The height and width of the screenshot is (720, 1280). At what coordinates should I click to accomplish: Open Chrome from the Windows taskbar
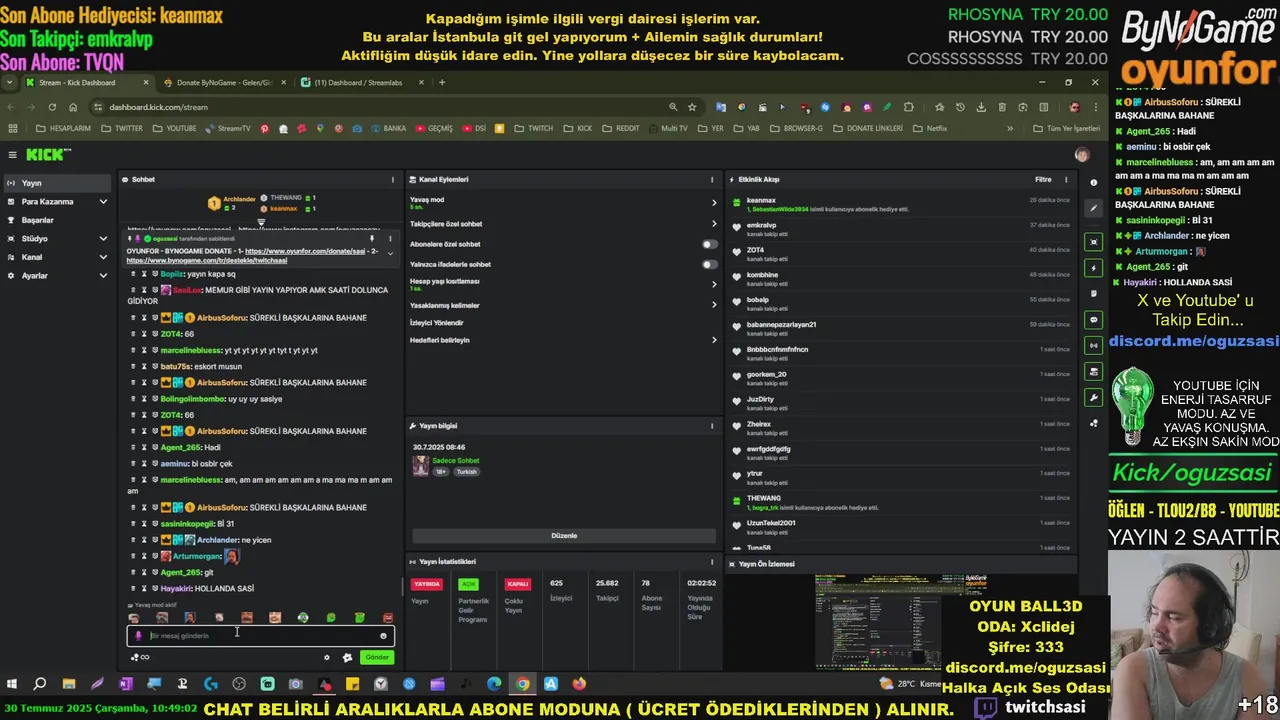pyautogui.click(x=523, y=684)
